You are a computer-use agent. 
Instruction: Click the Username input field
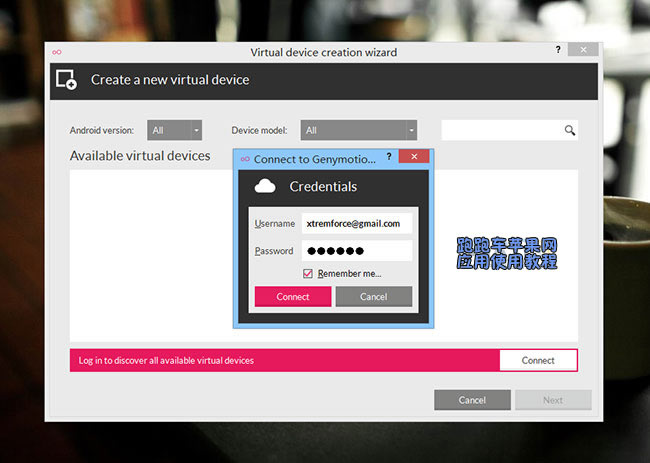tap(357, 223)
